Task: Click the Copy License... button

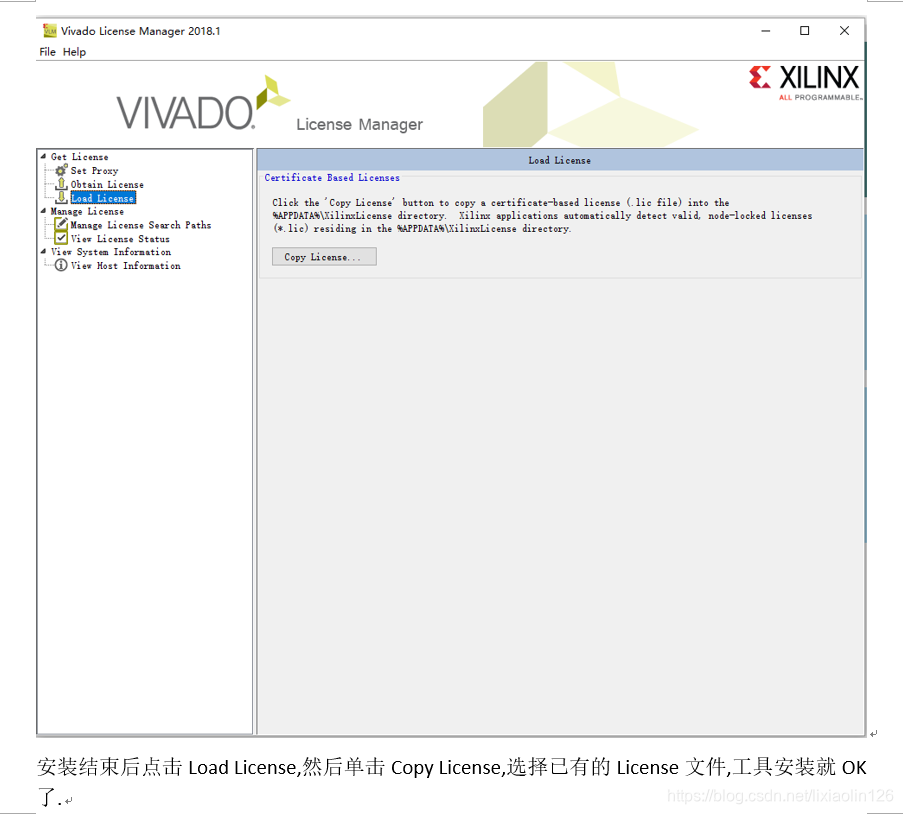Action: click(324, 257)
